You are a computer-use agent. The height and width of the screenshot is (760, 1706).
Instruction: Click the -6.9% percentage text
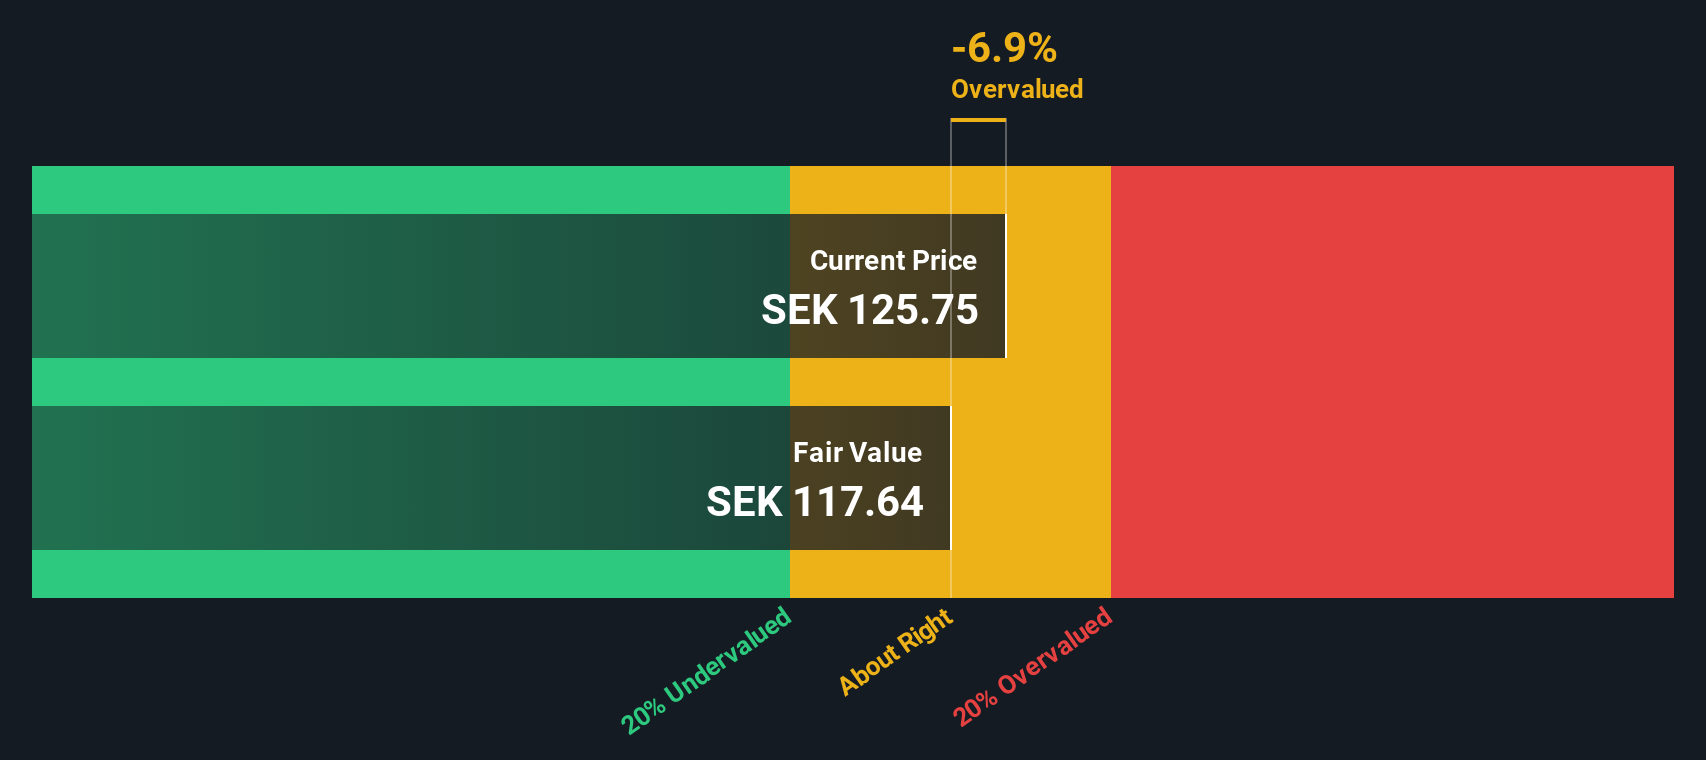coord(1004,47)
